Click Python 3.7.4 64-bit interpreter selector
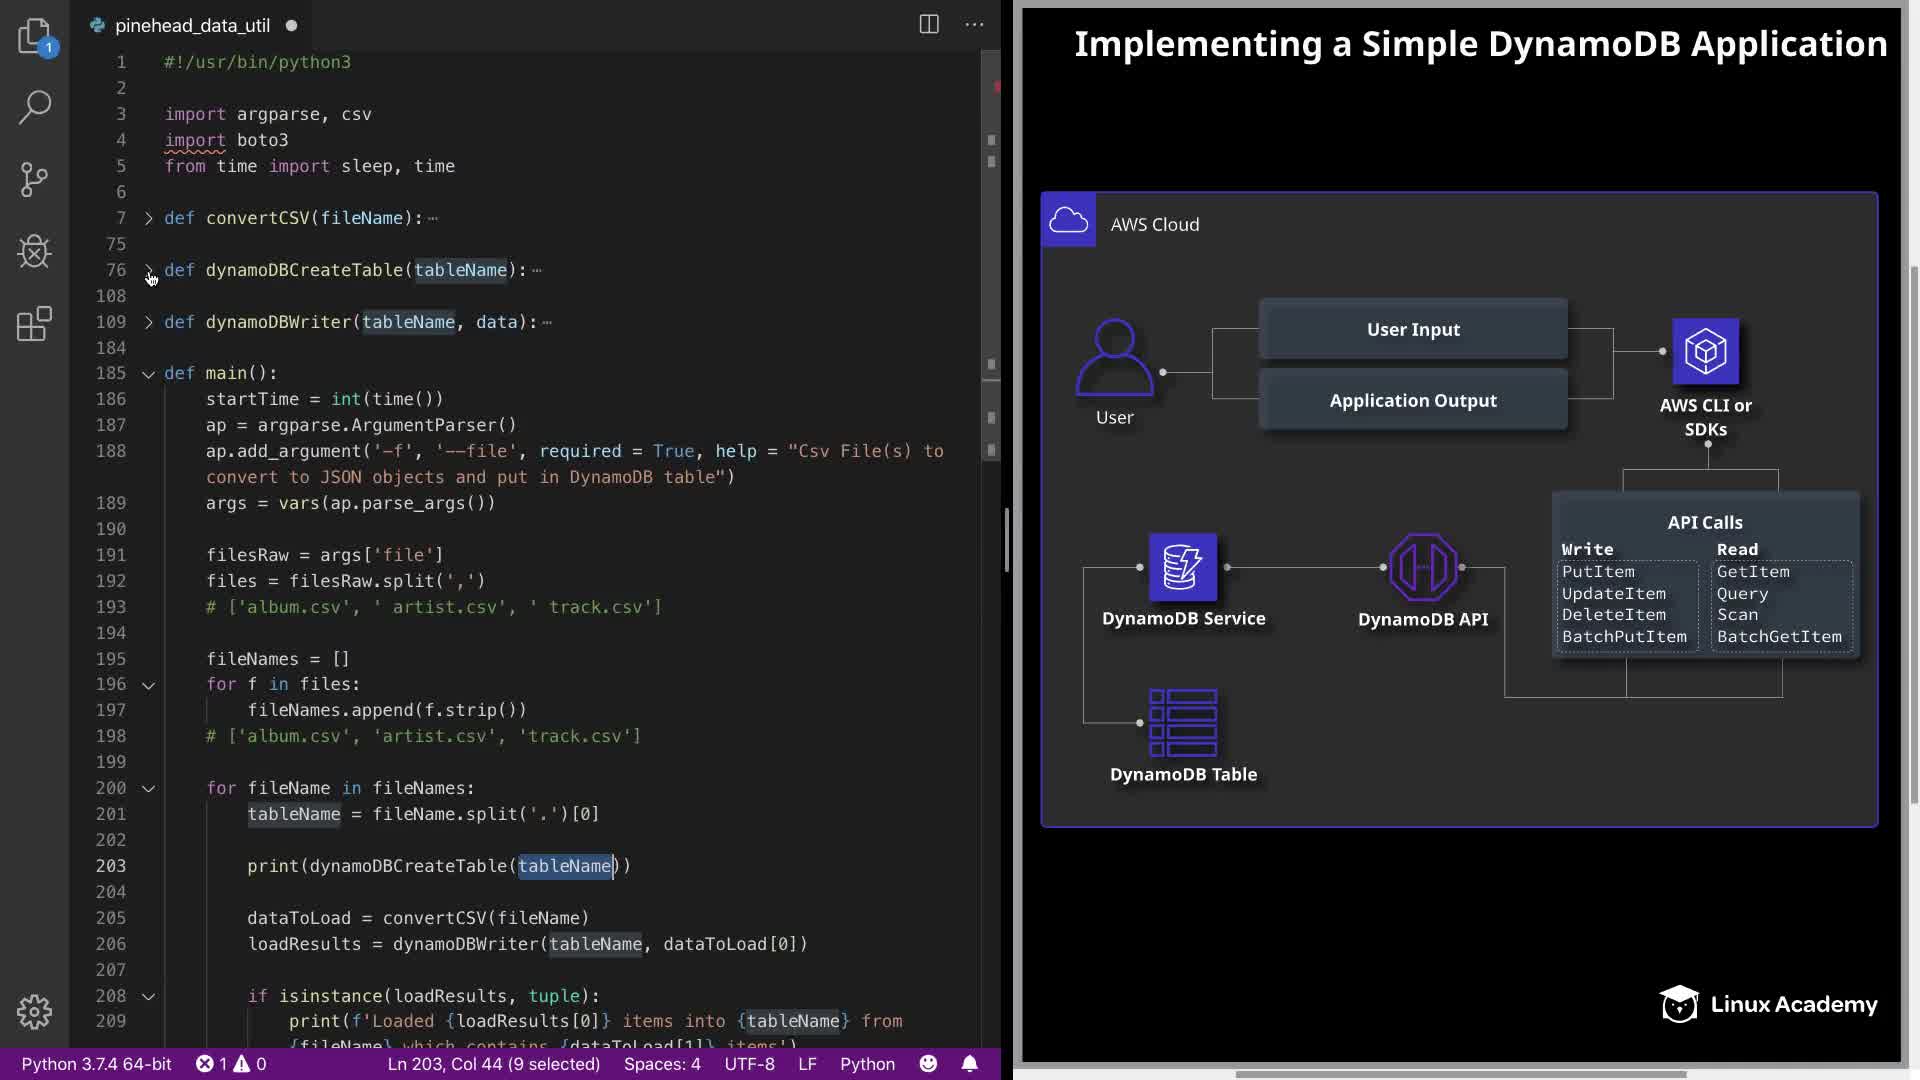The width and height of the screenshot is (1920, 1080). [x=96, y=1064]
